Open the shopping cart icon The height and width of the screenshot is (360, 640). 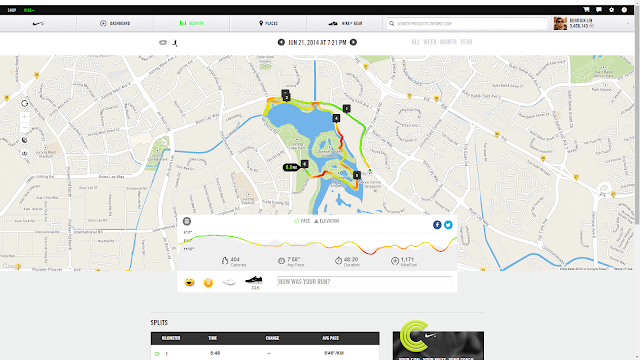click(x=586, y=10)
